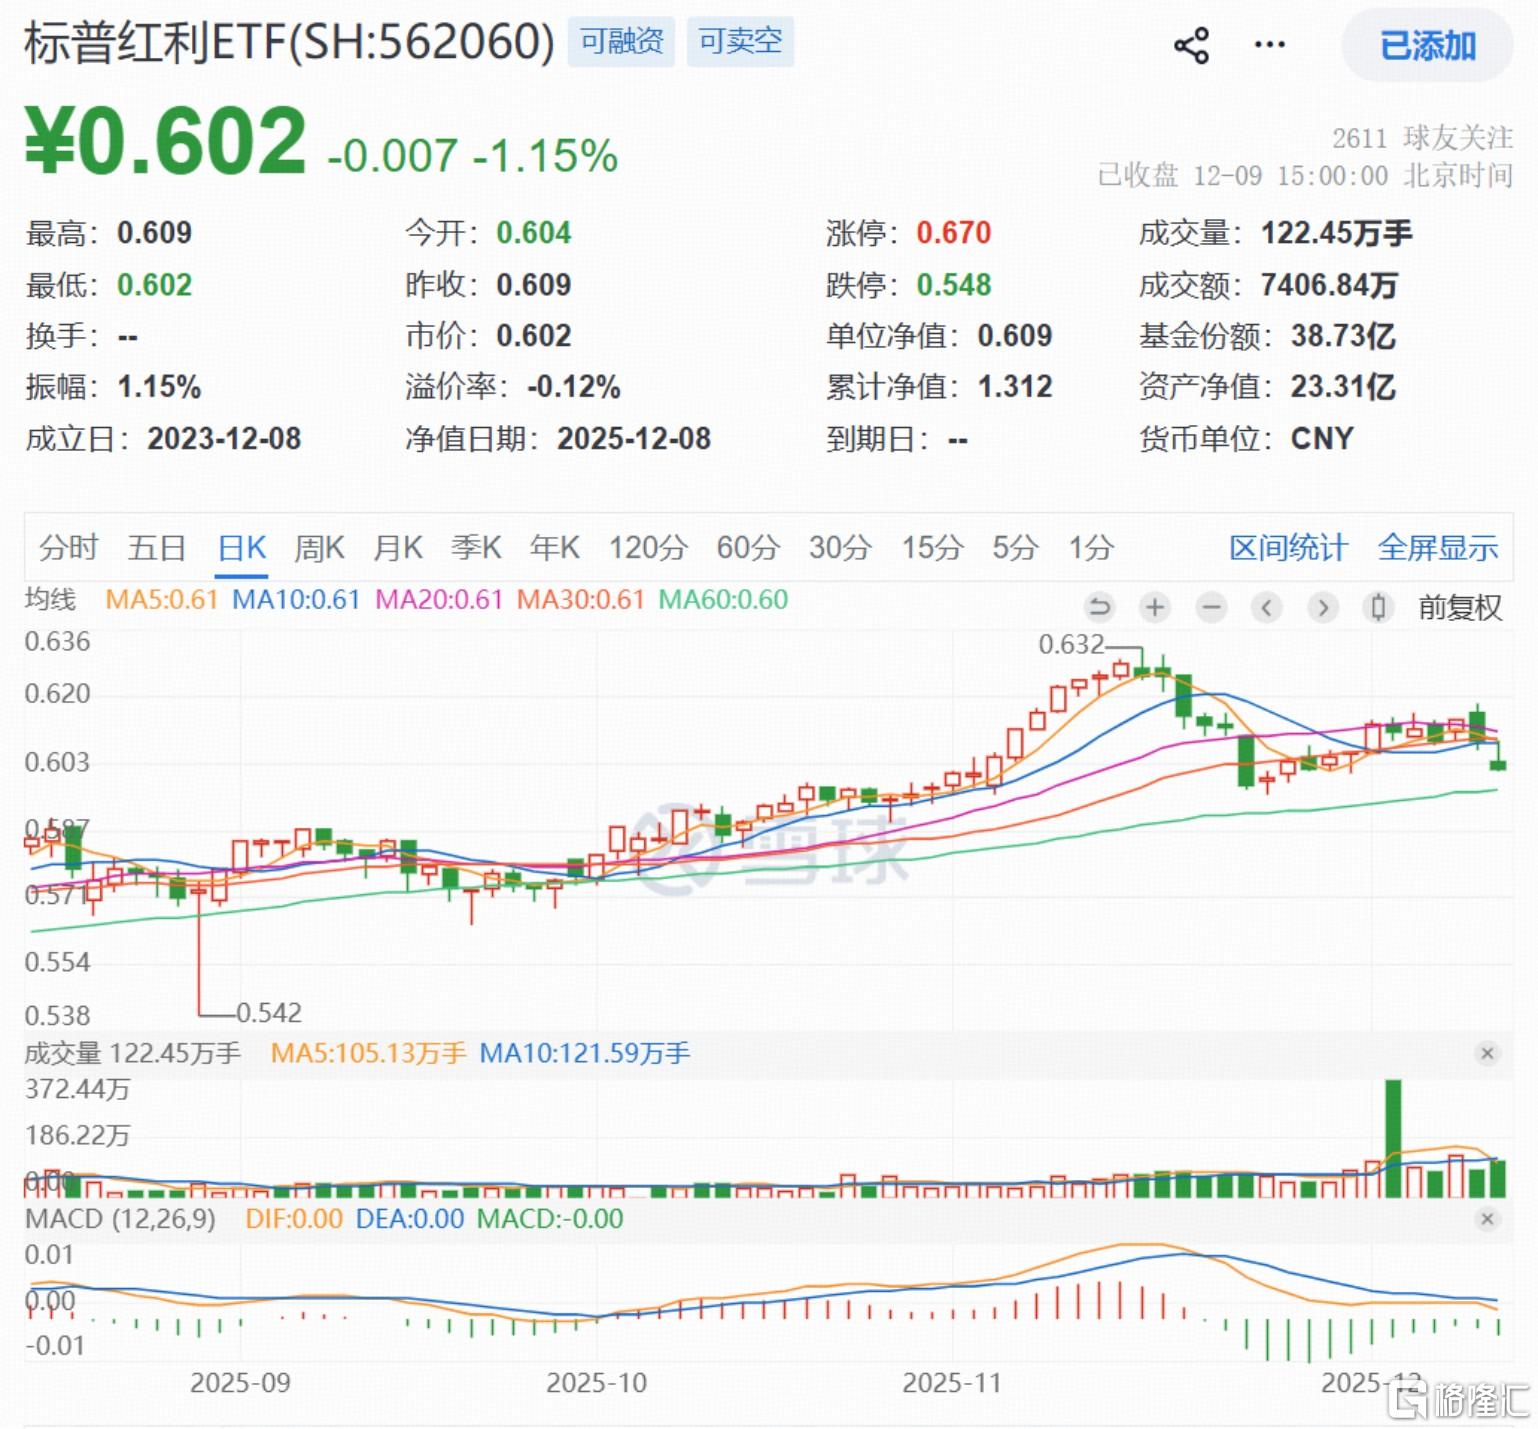Click the 已添加 watchlist button
The image size is (1538, 1429).
pyautogui.click(x=1427, y=45)
